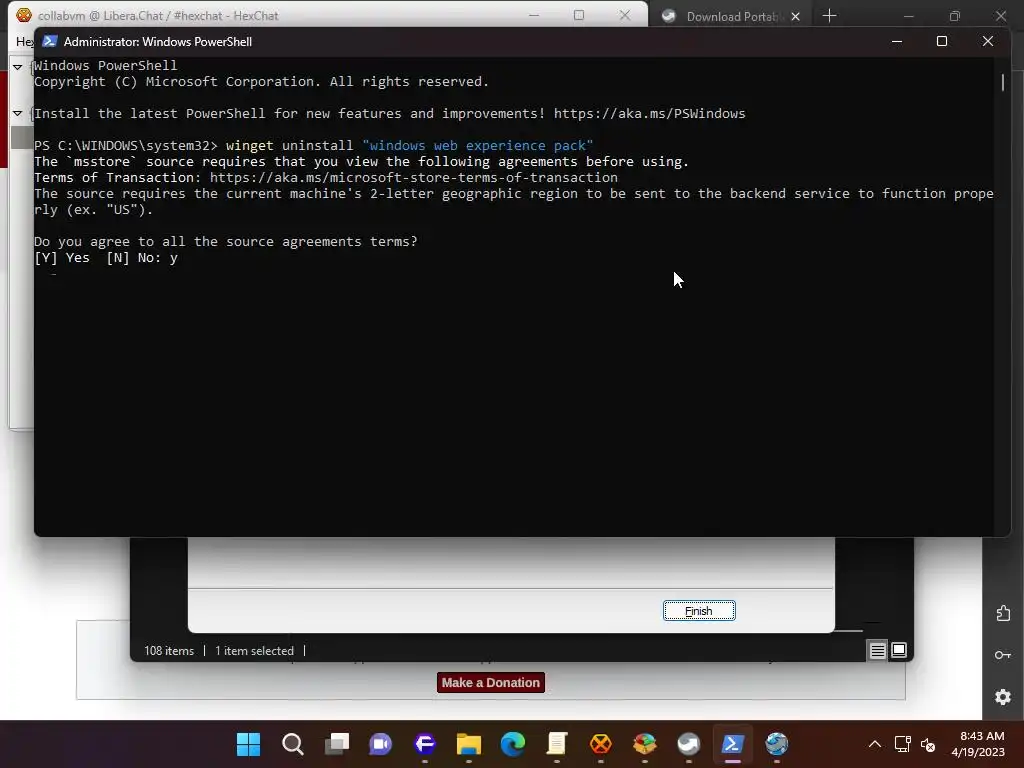Switch Explorer to large thumbnails view
This screenshot has width=1024, height=768.
click(899, 650)
